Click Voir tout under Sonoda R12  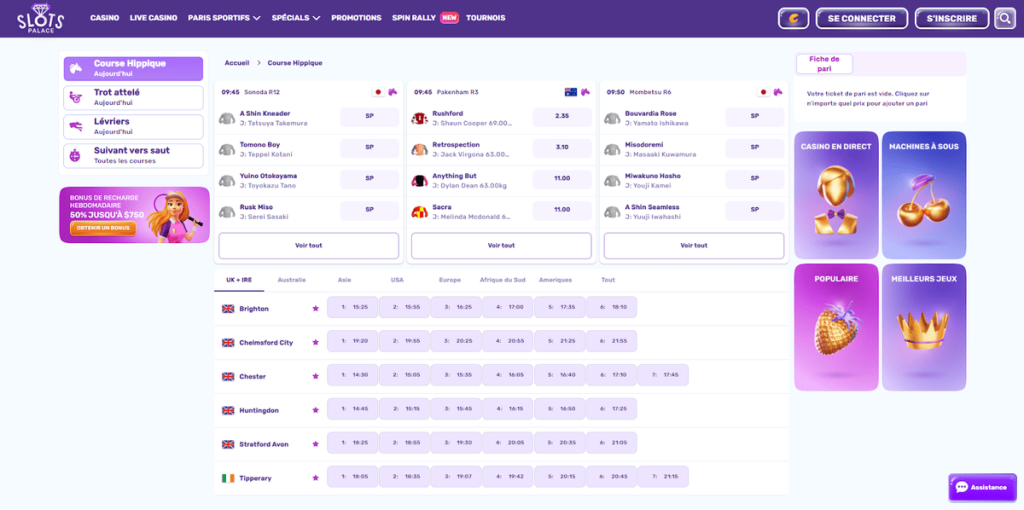[308, 246]
